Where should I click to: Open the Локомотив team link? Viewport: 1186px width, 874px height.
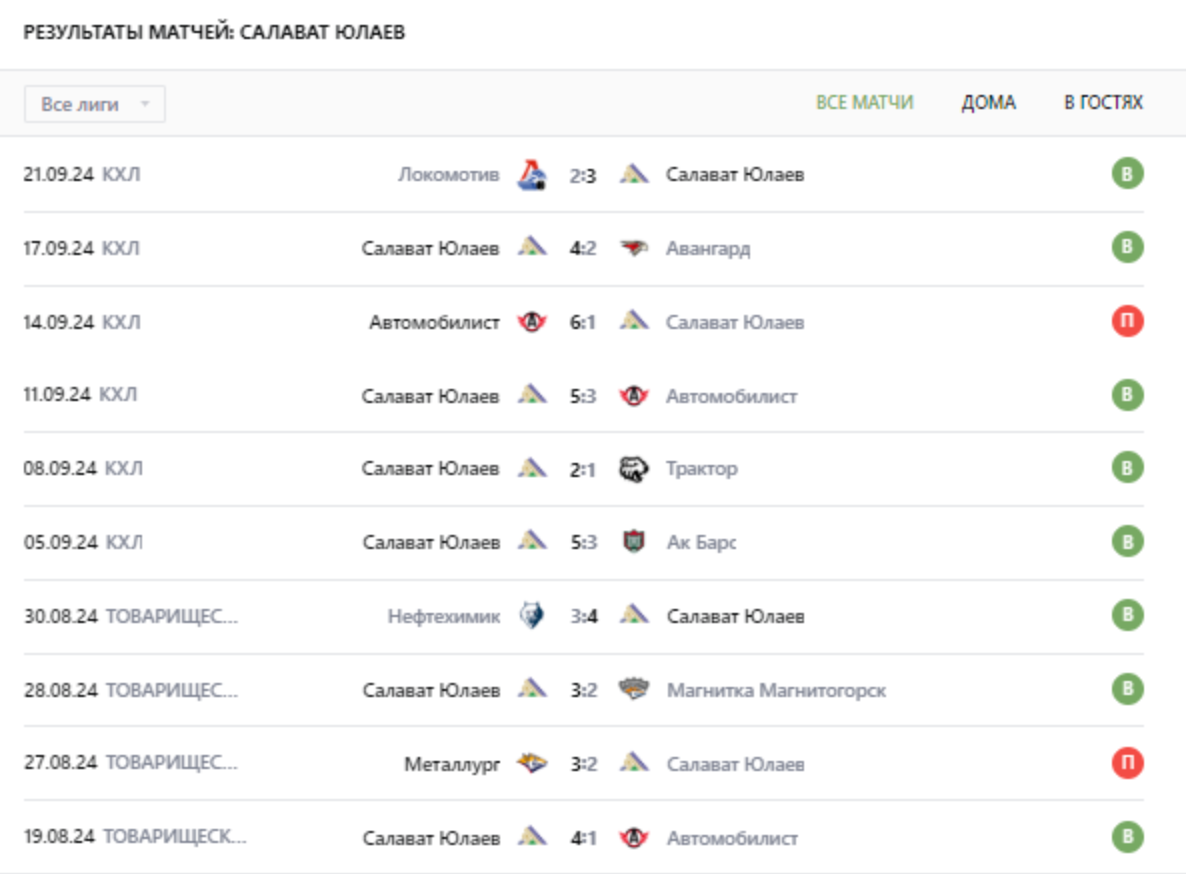tap(448, 175)
